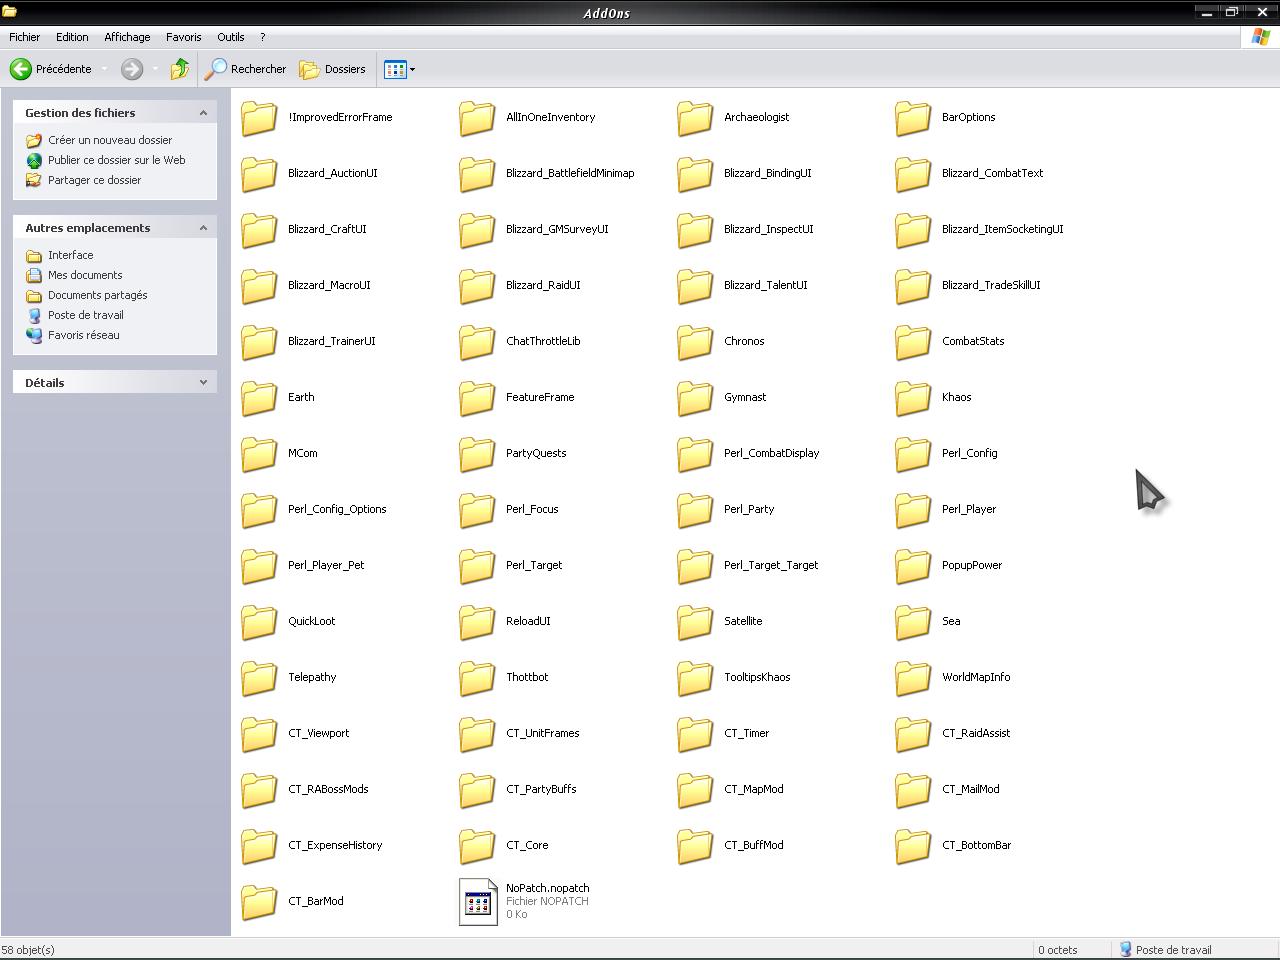This screenshot has width=1280, height=960.
Task: Open the Rechercher search tool
Action: tap(246, 69)
